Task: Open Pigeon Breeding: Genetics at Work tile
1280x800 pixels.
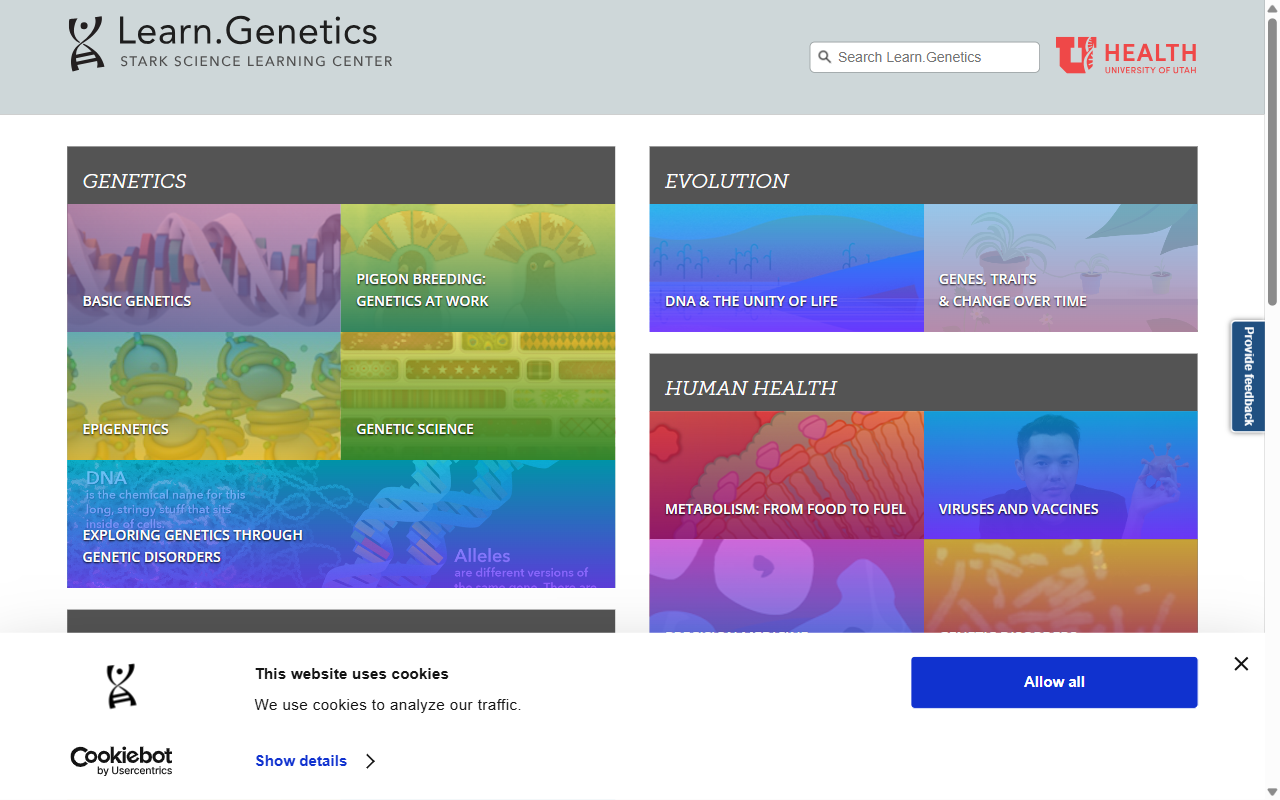Action: click(x=478, y=268)
